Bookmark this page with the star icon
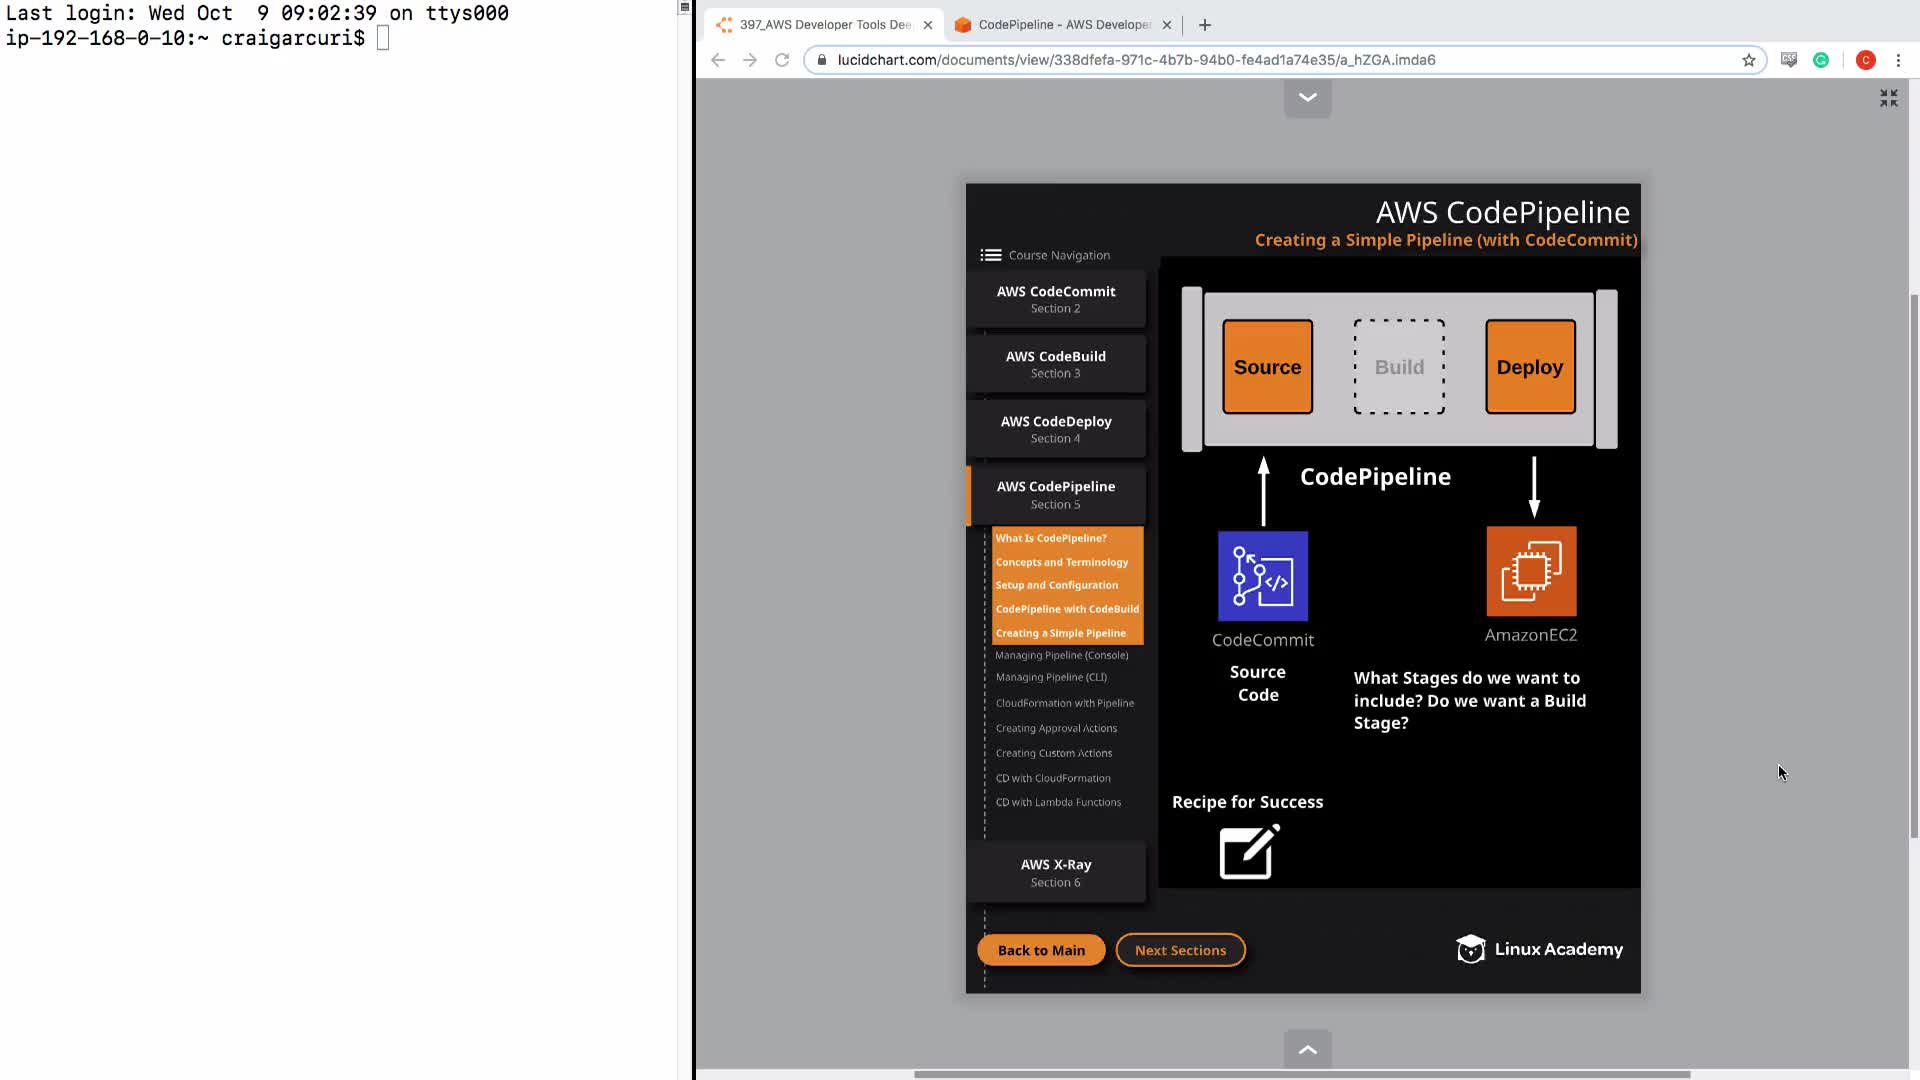Image resolution: width=1920 pixels, height=1080 pixels. 1748,60
